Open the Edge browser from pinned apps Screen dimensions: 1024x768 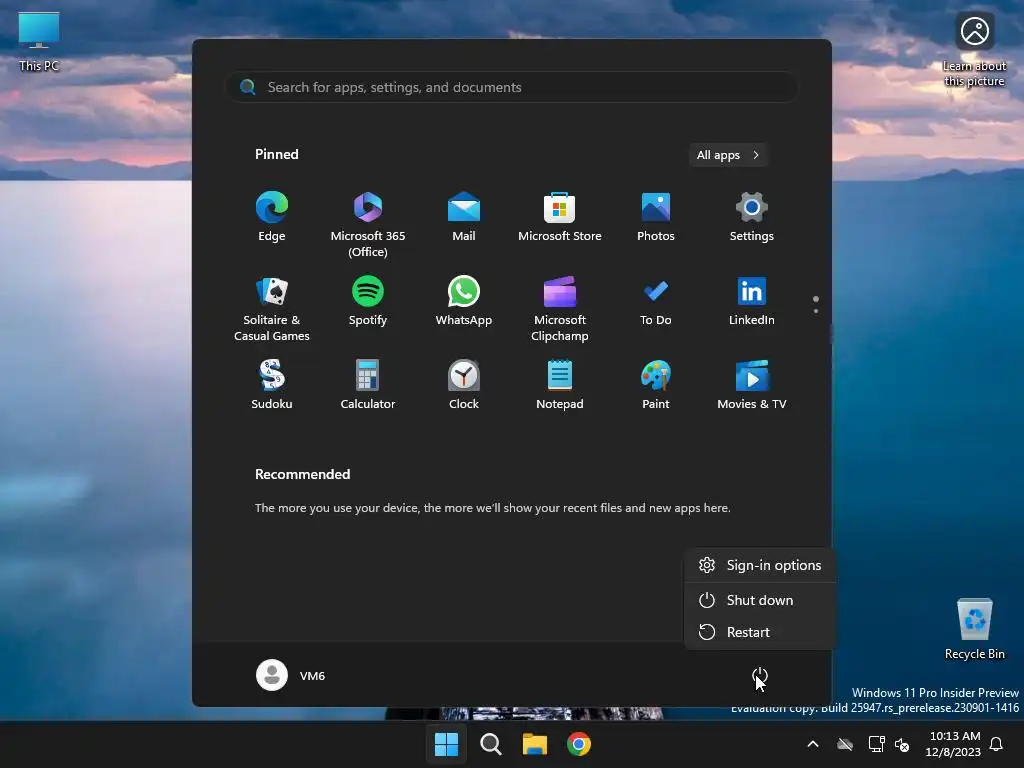272,217
